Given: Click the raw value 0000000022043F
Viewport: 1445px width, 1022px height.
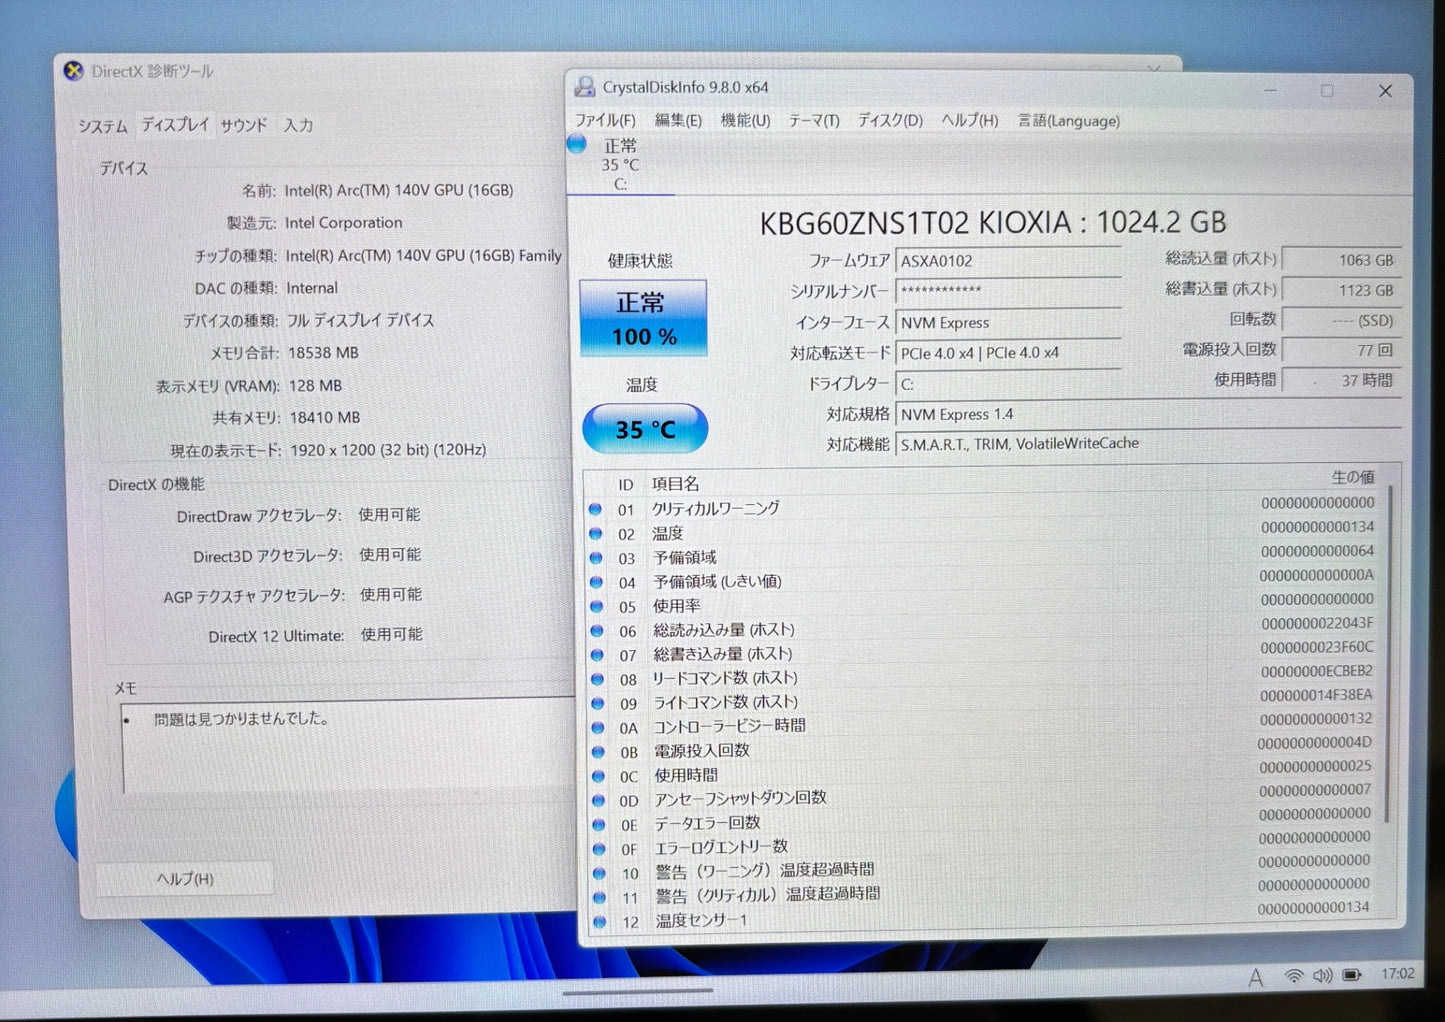Looking at the screenshot, I should pyautogui.click(x=1317, y=623).
